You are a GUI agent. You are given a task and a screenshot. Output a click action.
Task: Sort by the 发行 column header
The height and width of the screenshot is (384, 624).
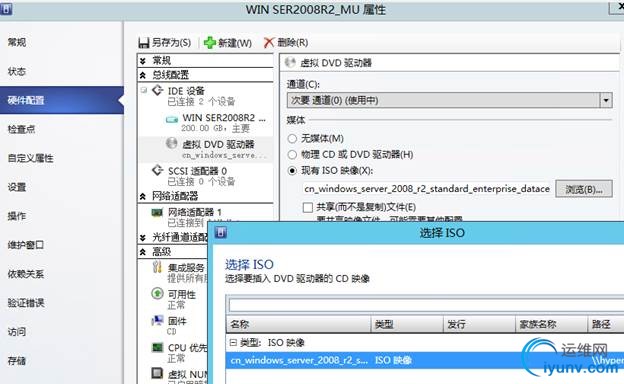[x=479, y=325]
